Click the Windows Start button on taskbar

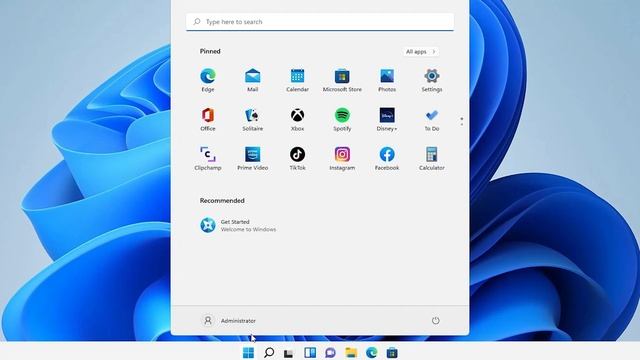pos(248,353)
